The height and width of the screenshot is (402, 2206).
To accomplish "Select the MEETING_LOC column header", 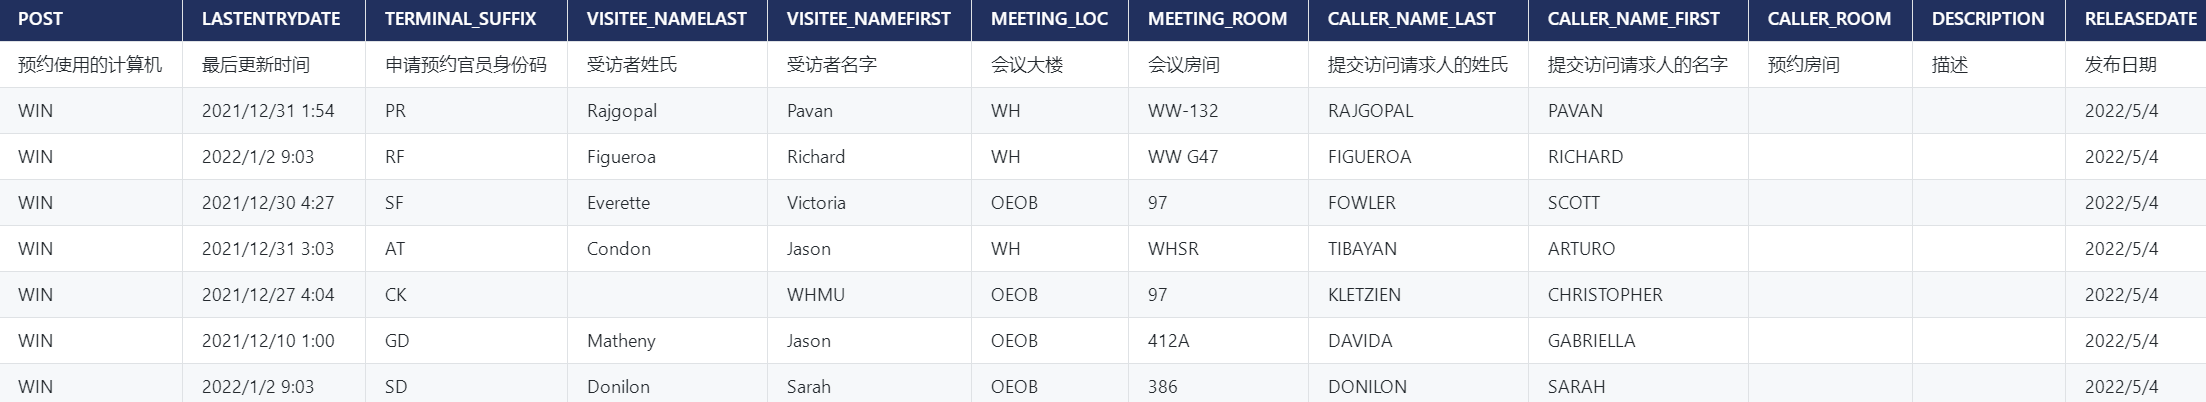I will (1049, 19).
